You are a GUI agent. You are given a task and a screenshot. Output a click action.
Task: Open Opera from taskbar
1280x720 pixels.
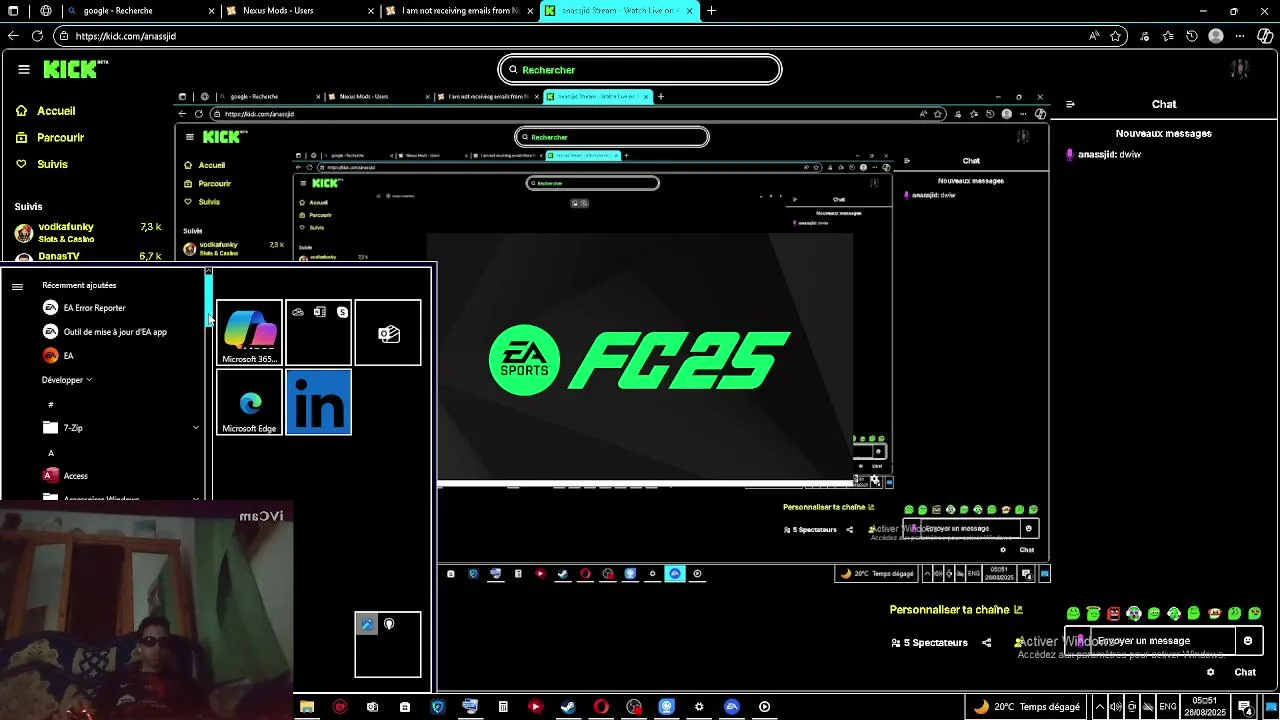(601, 707)
